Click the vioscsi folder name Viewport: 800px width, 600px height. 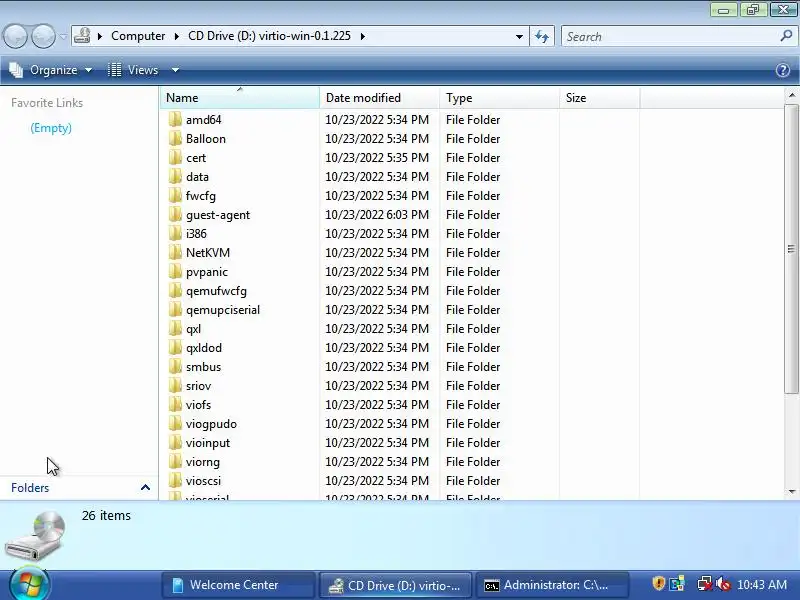pyautogui.click(x=204, y=481)
